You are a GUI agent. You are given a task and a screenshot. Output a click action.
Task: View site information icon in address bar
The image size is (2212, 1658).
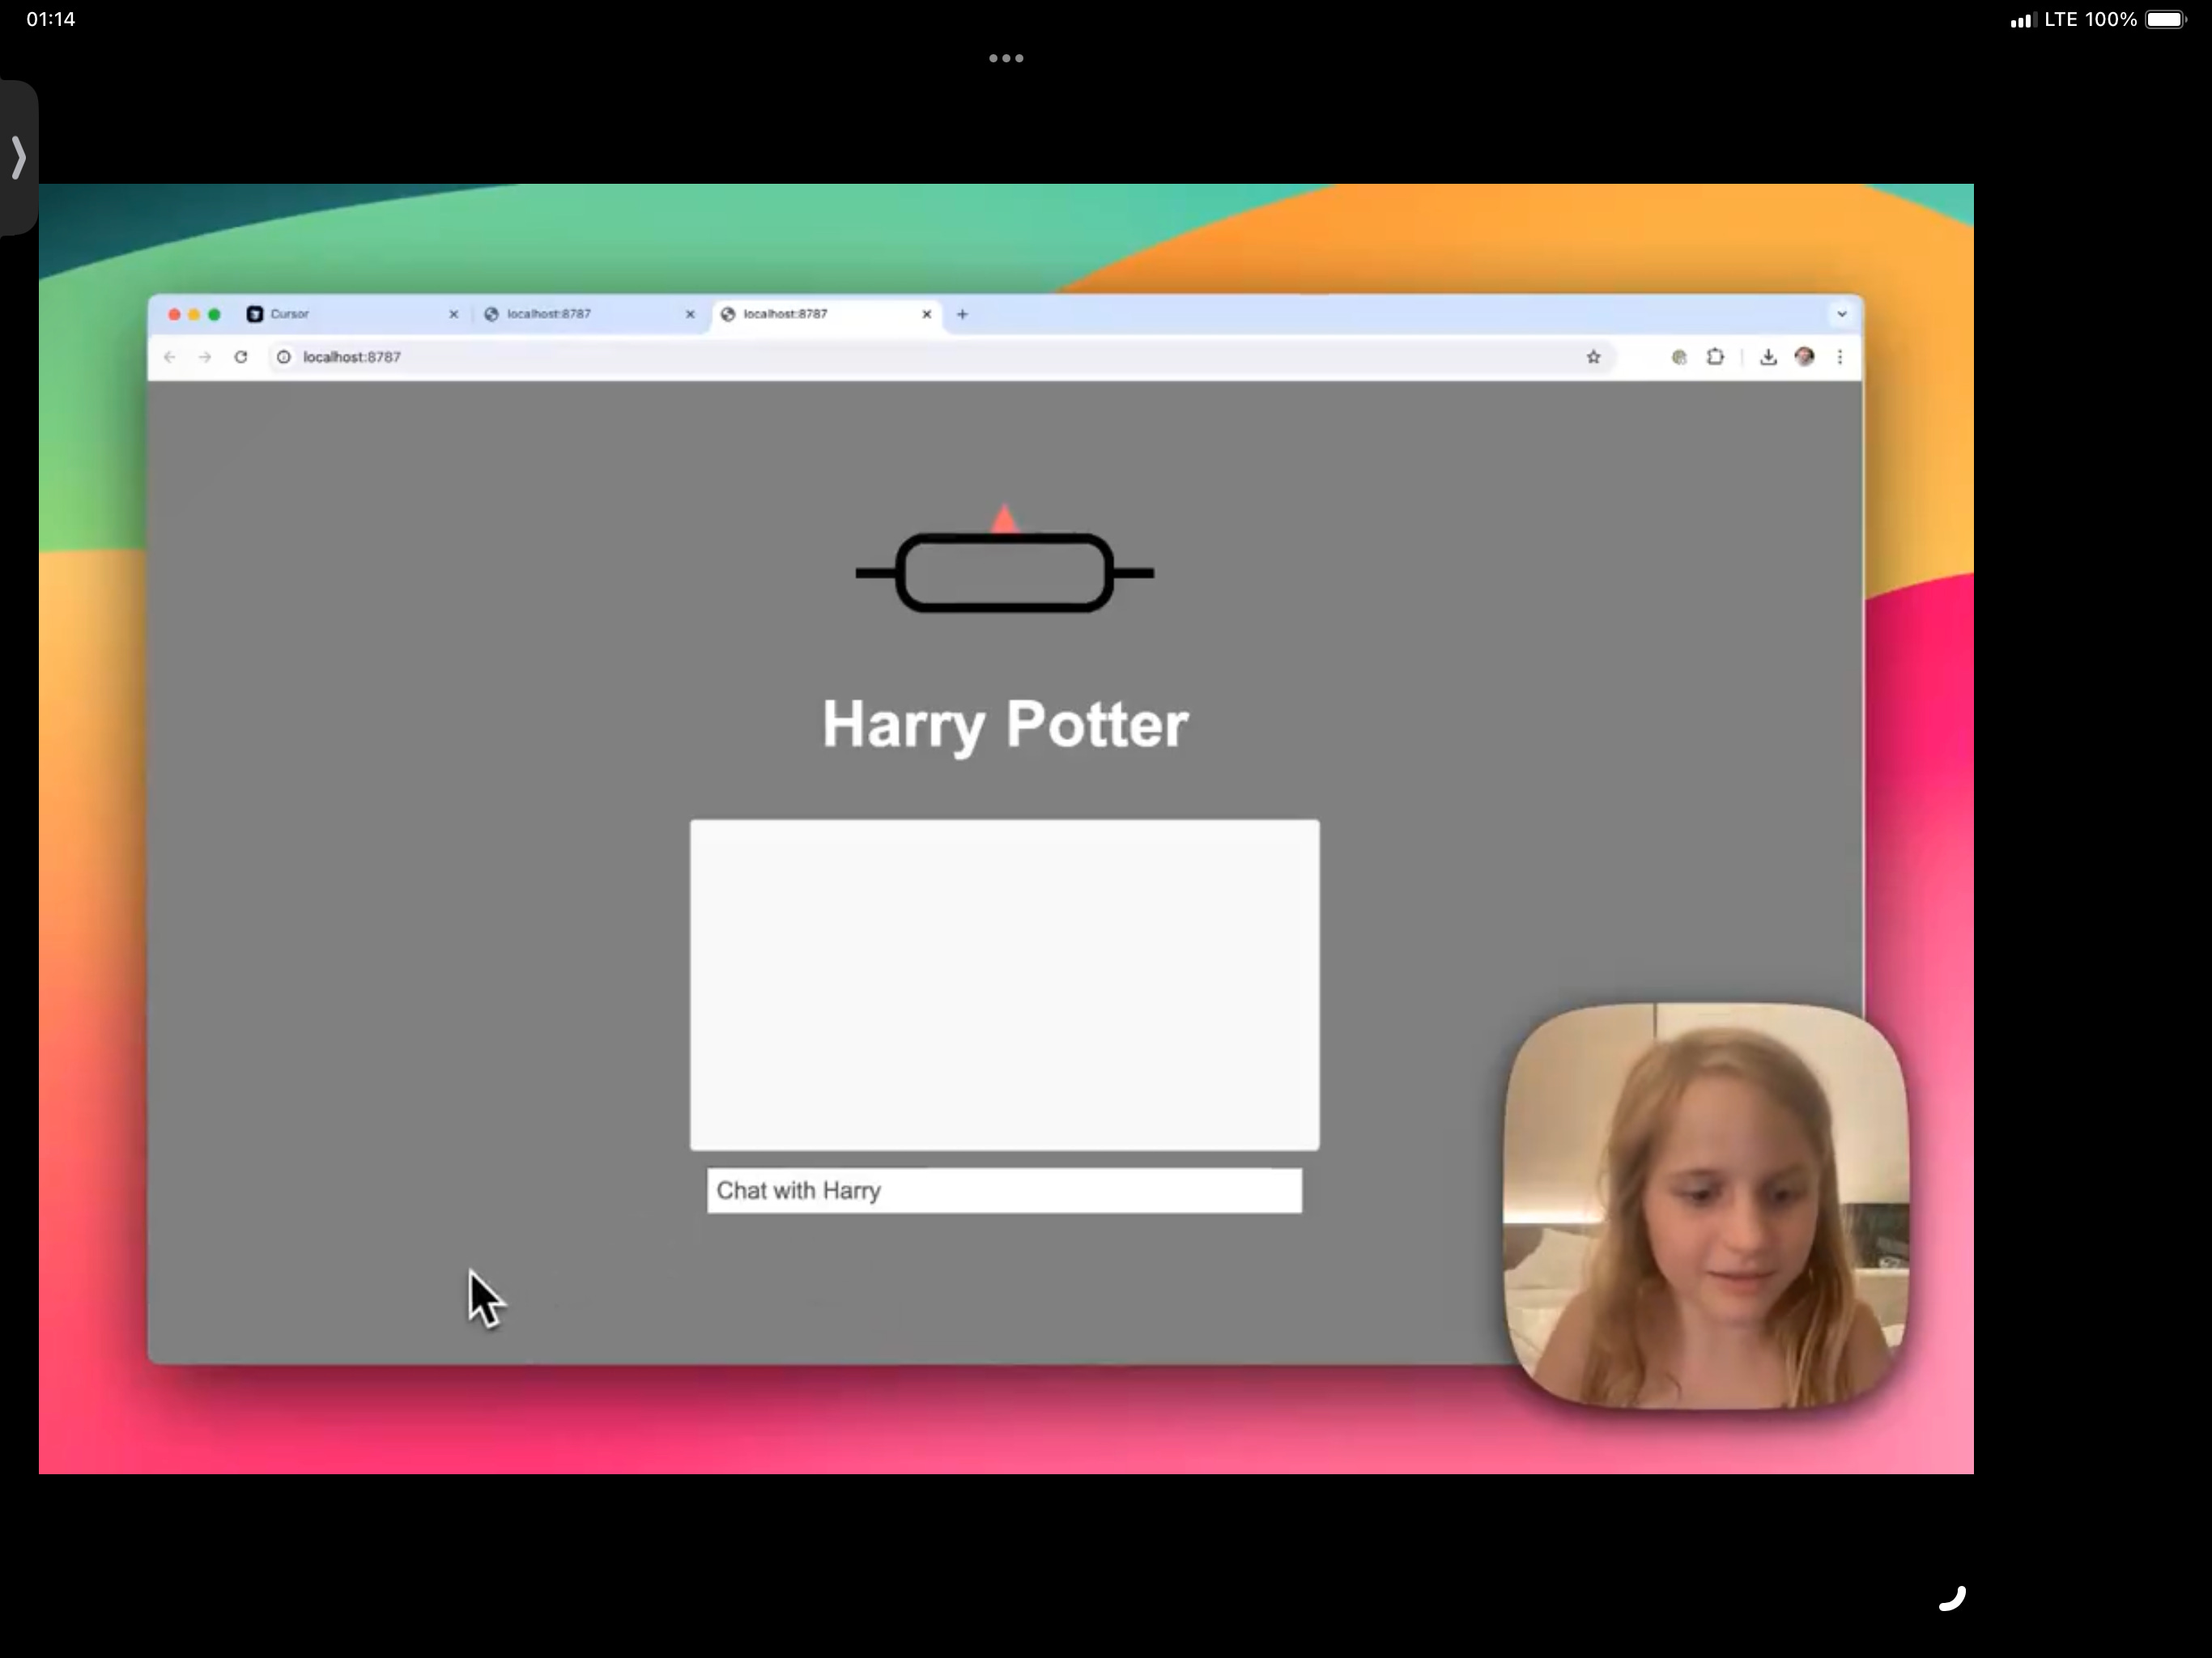tap(284, 357)
